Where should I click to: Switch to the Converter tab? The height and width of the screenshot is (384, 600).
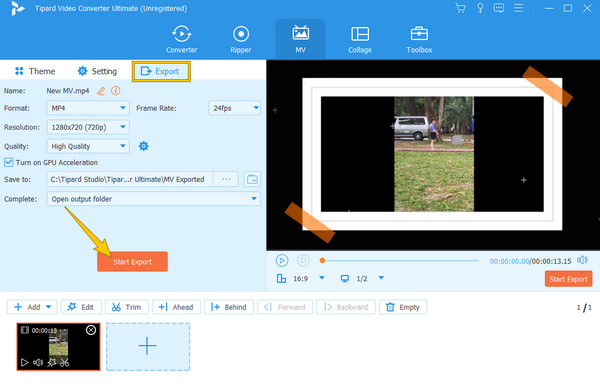pyautogui.click(x=181, y=39)
